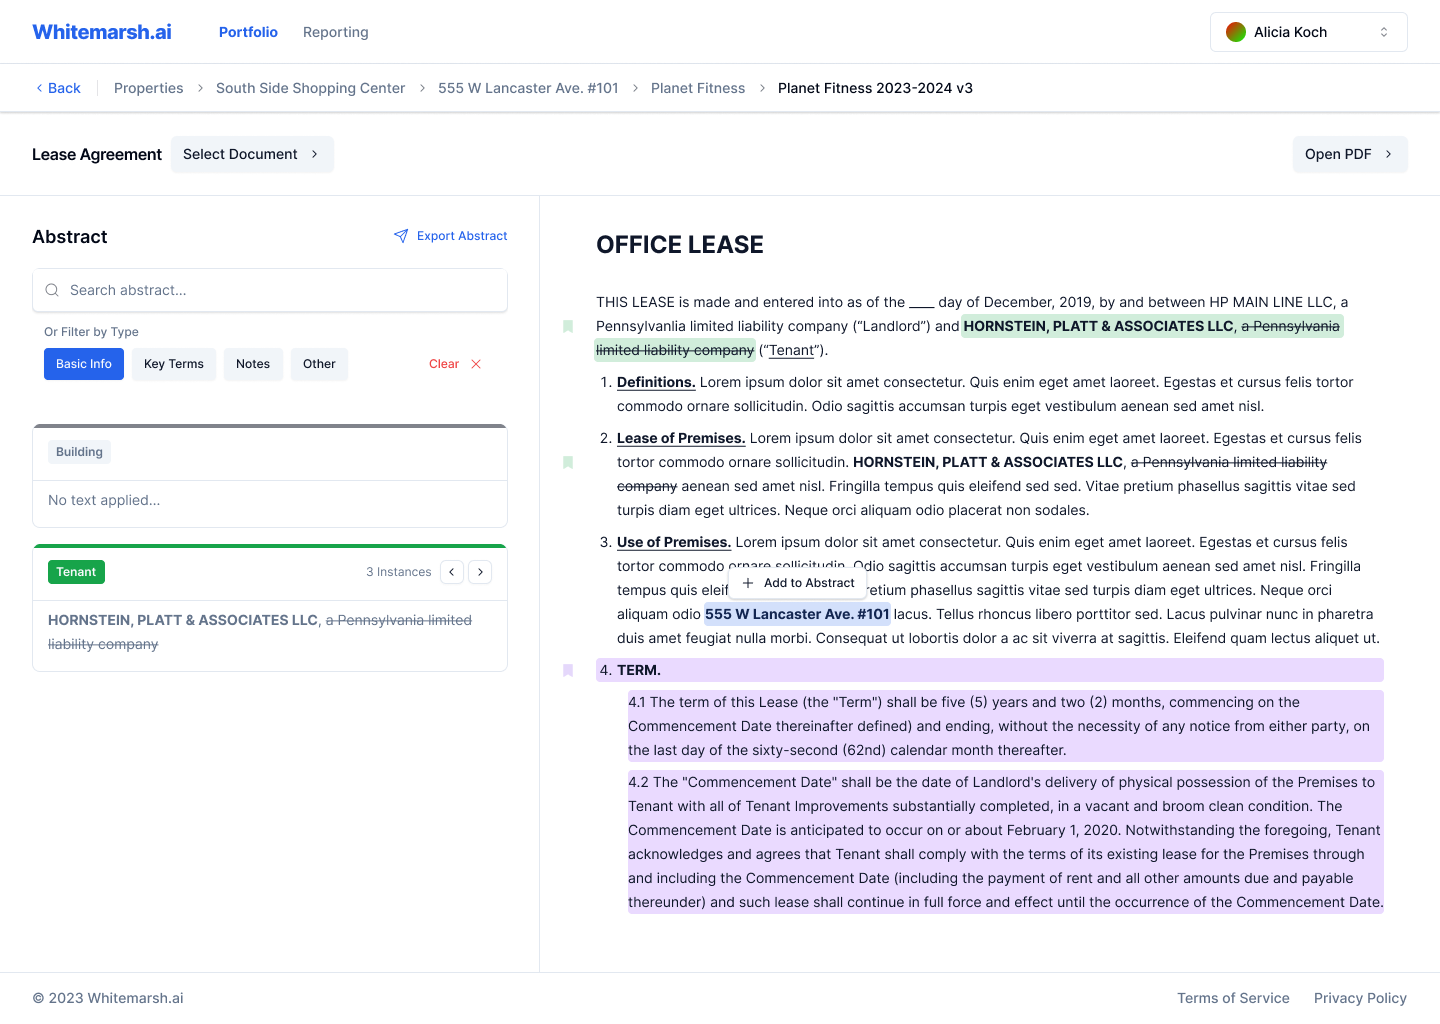The height and width of the screenshot is (1024, 1440).
Task: Click into the Search abstract field
Action: click(x=280, y=290)
